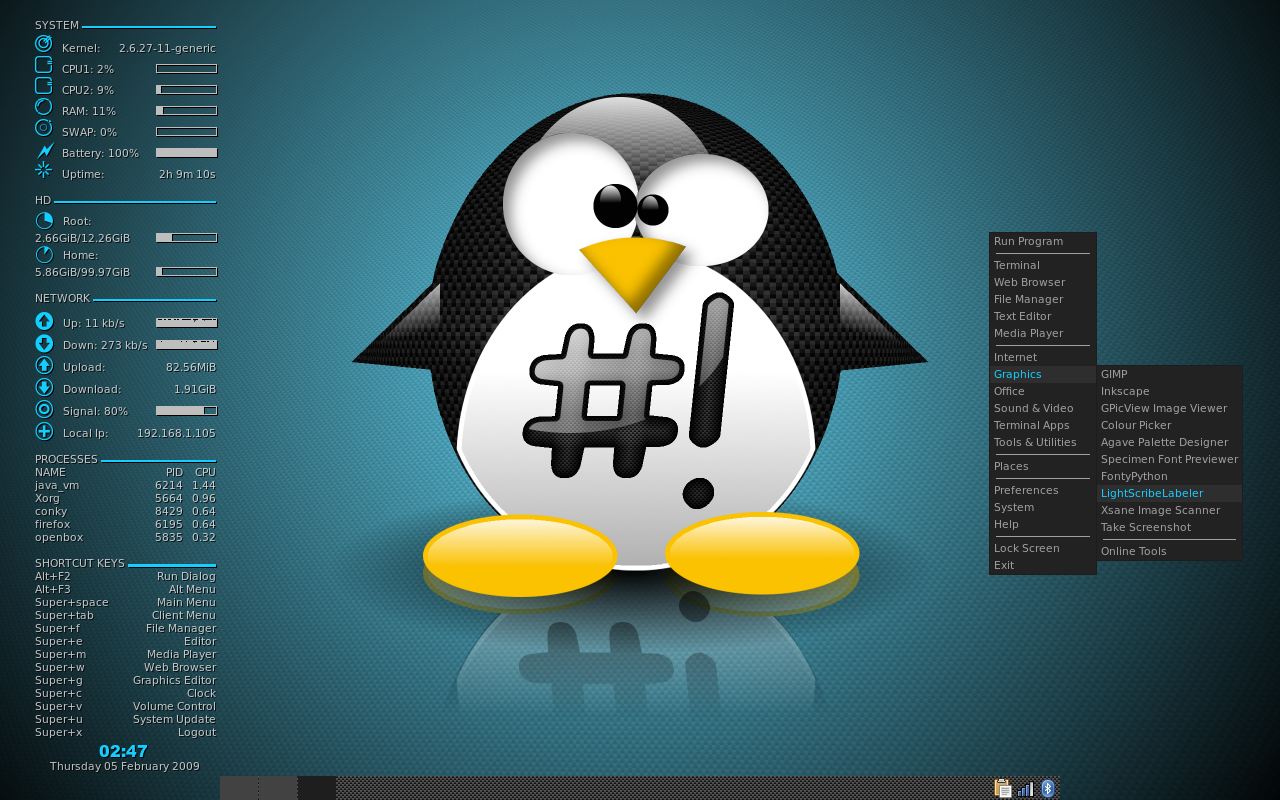
Task: Open the clipboard manager tray icon
Action: (1002, 788)
